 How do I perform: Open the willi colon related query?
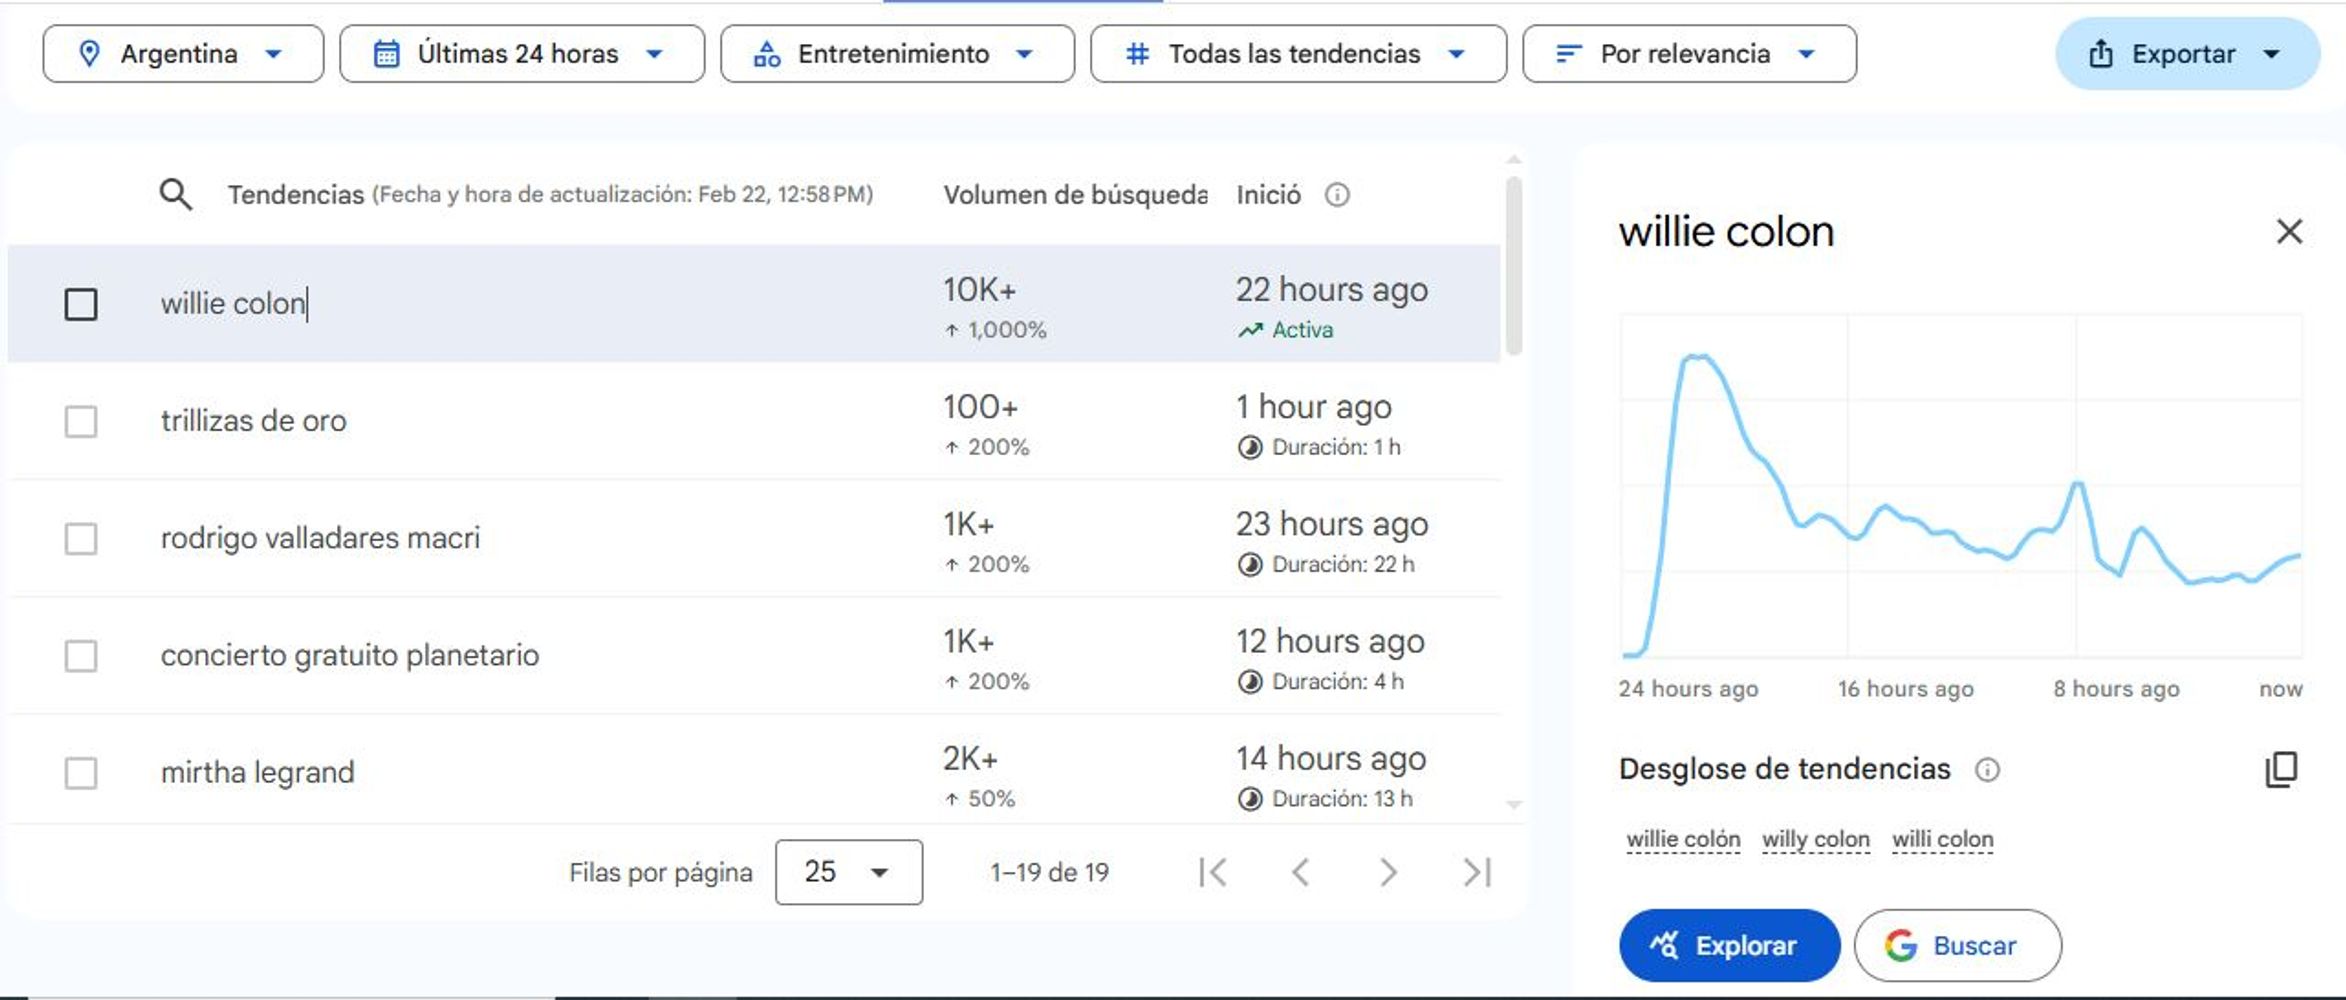(1942, 839)
